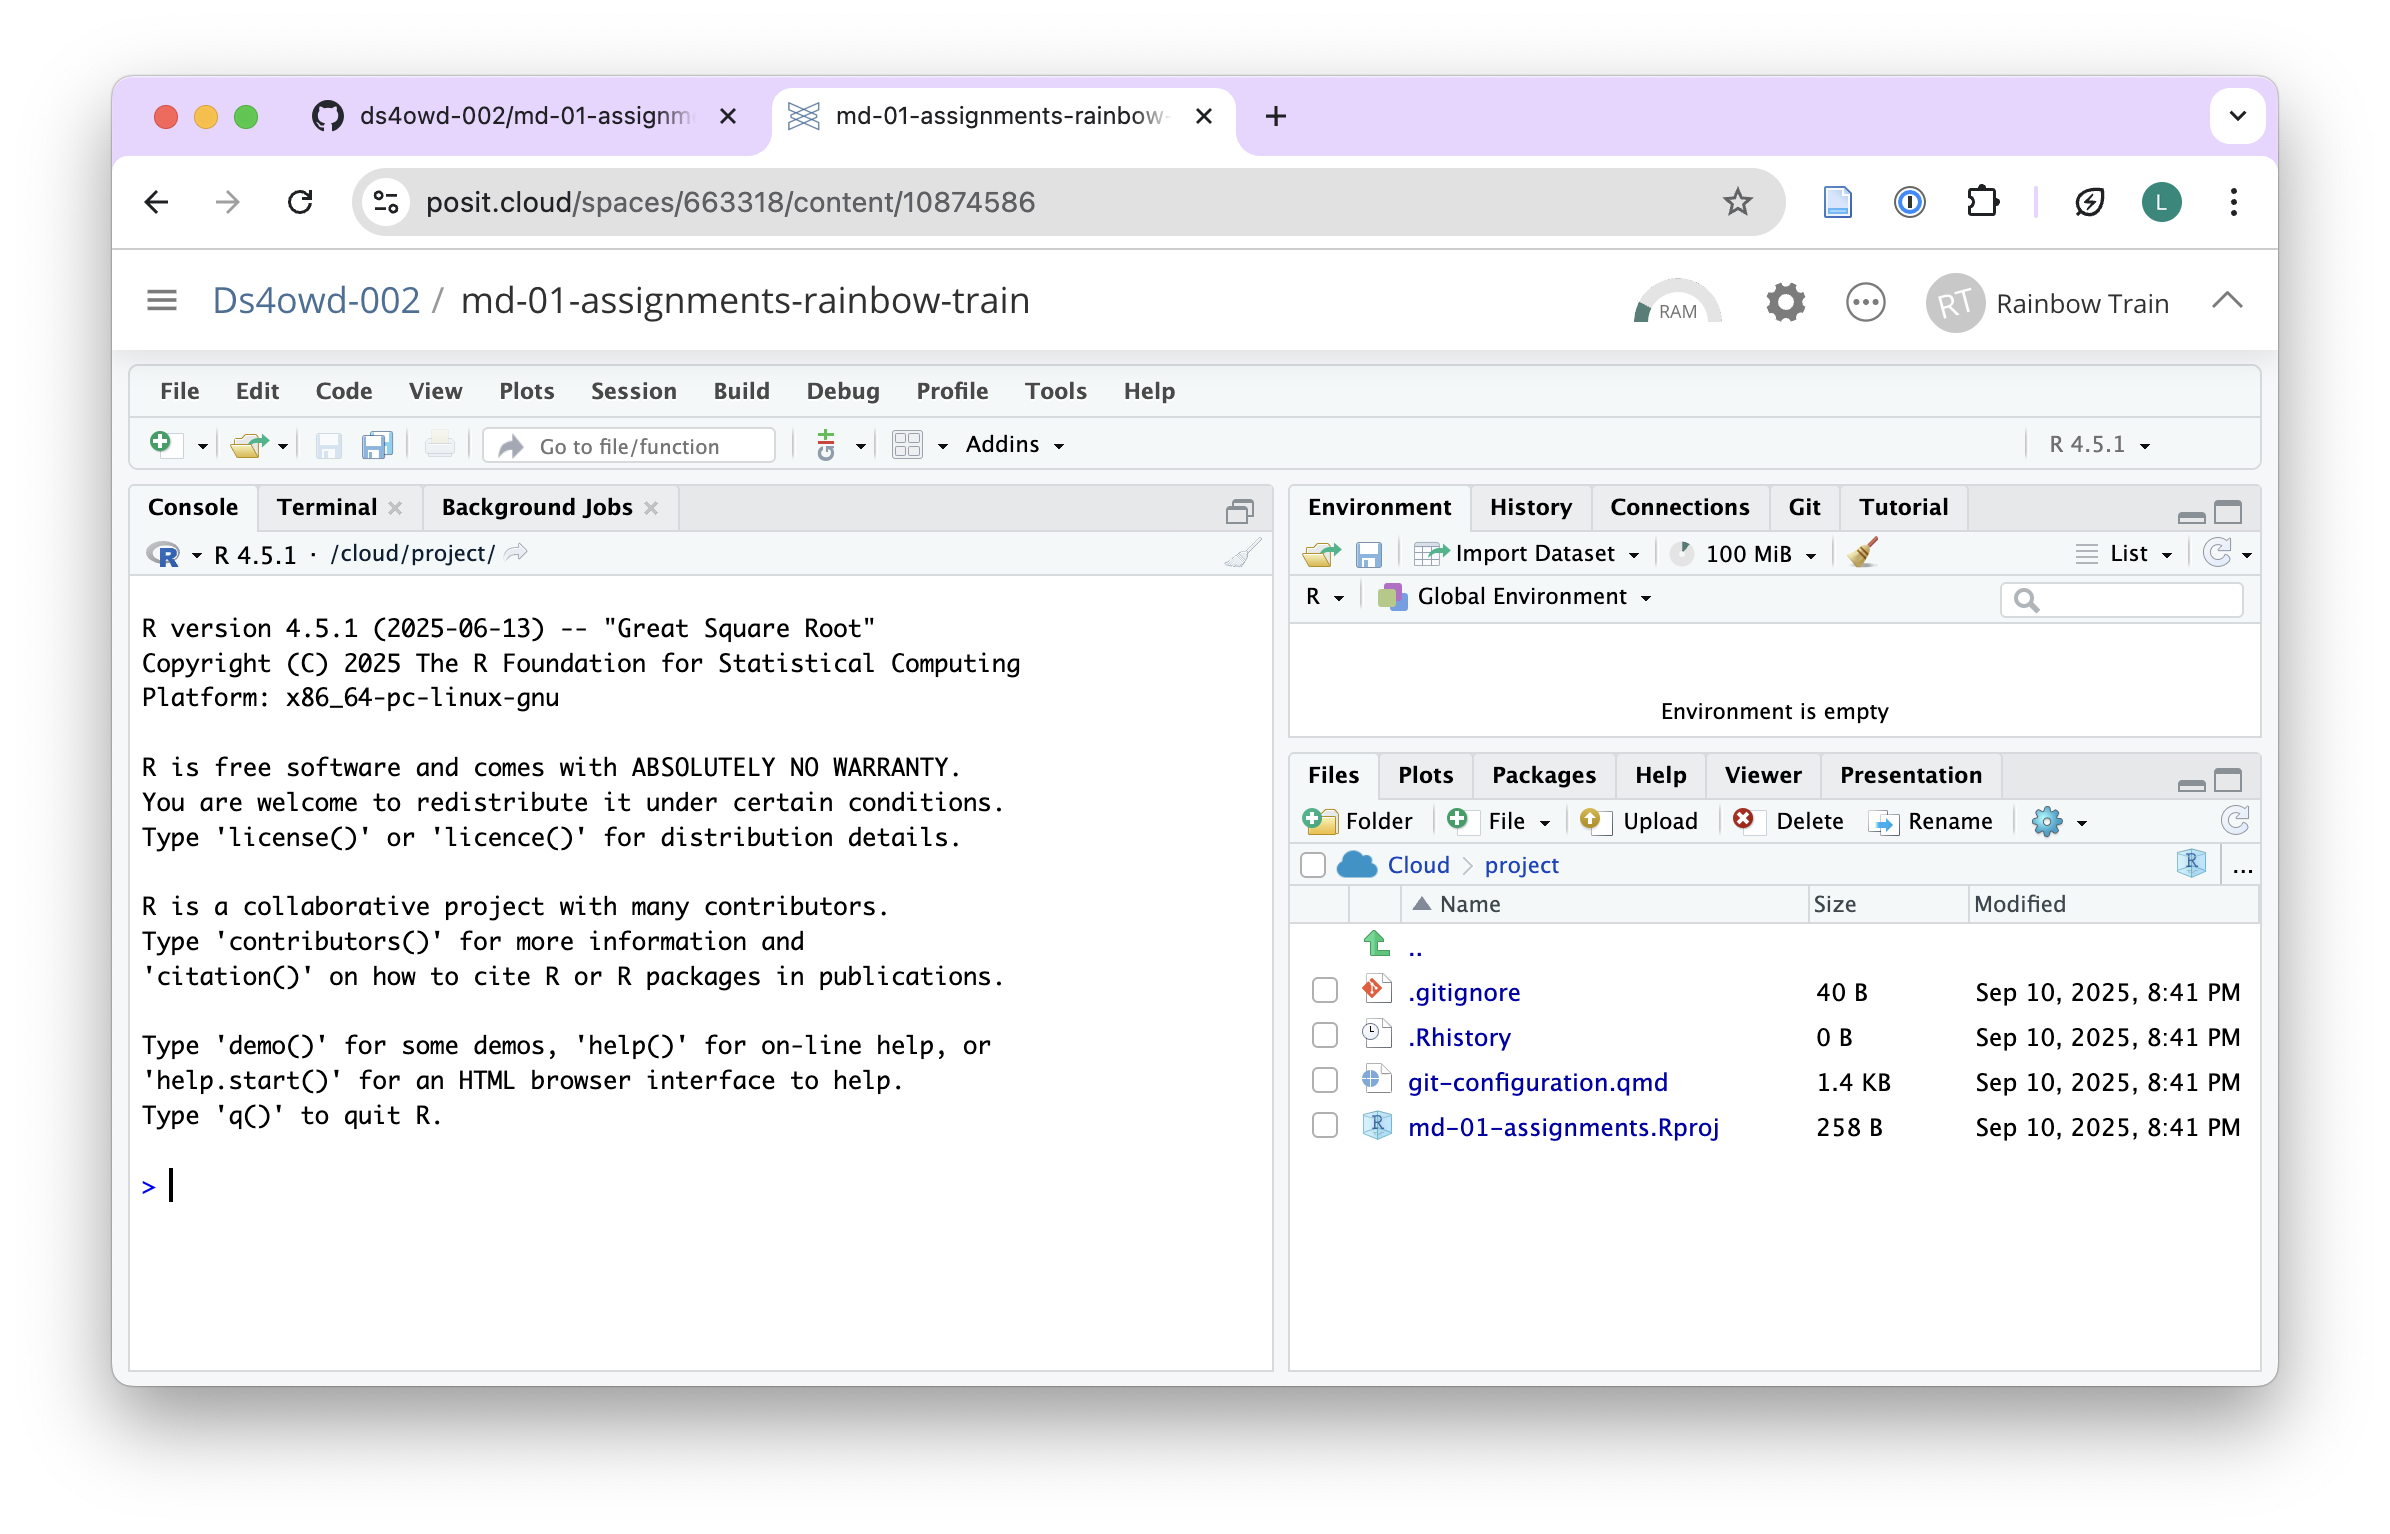Click the RAM usage gauge icon
The width and height of the screenshot is (2390, 1534).
(x=1677, y=303)
